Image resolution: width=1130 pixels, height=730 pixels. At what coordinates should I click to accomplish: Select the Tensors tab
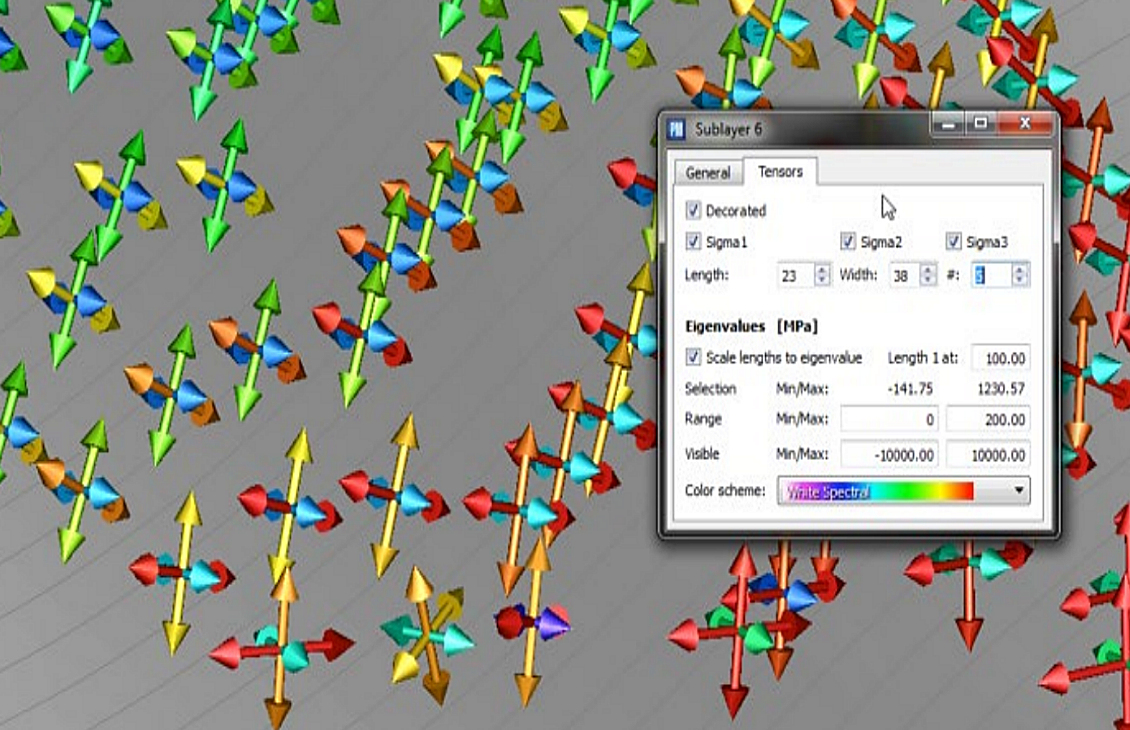[x=780, y=172]
